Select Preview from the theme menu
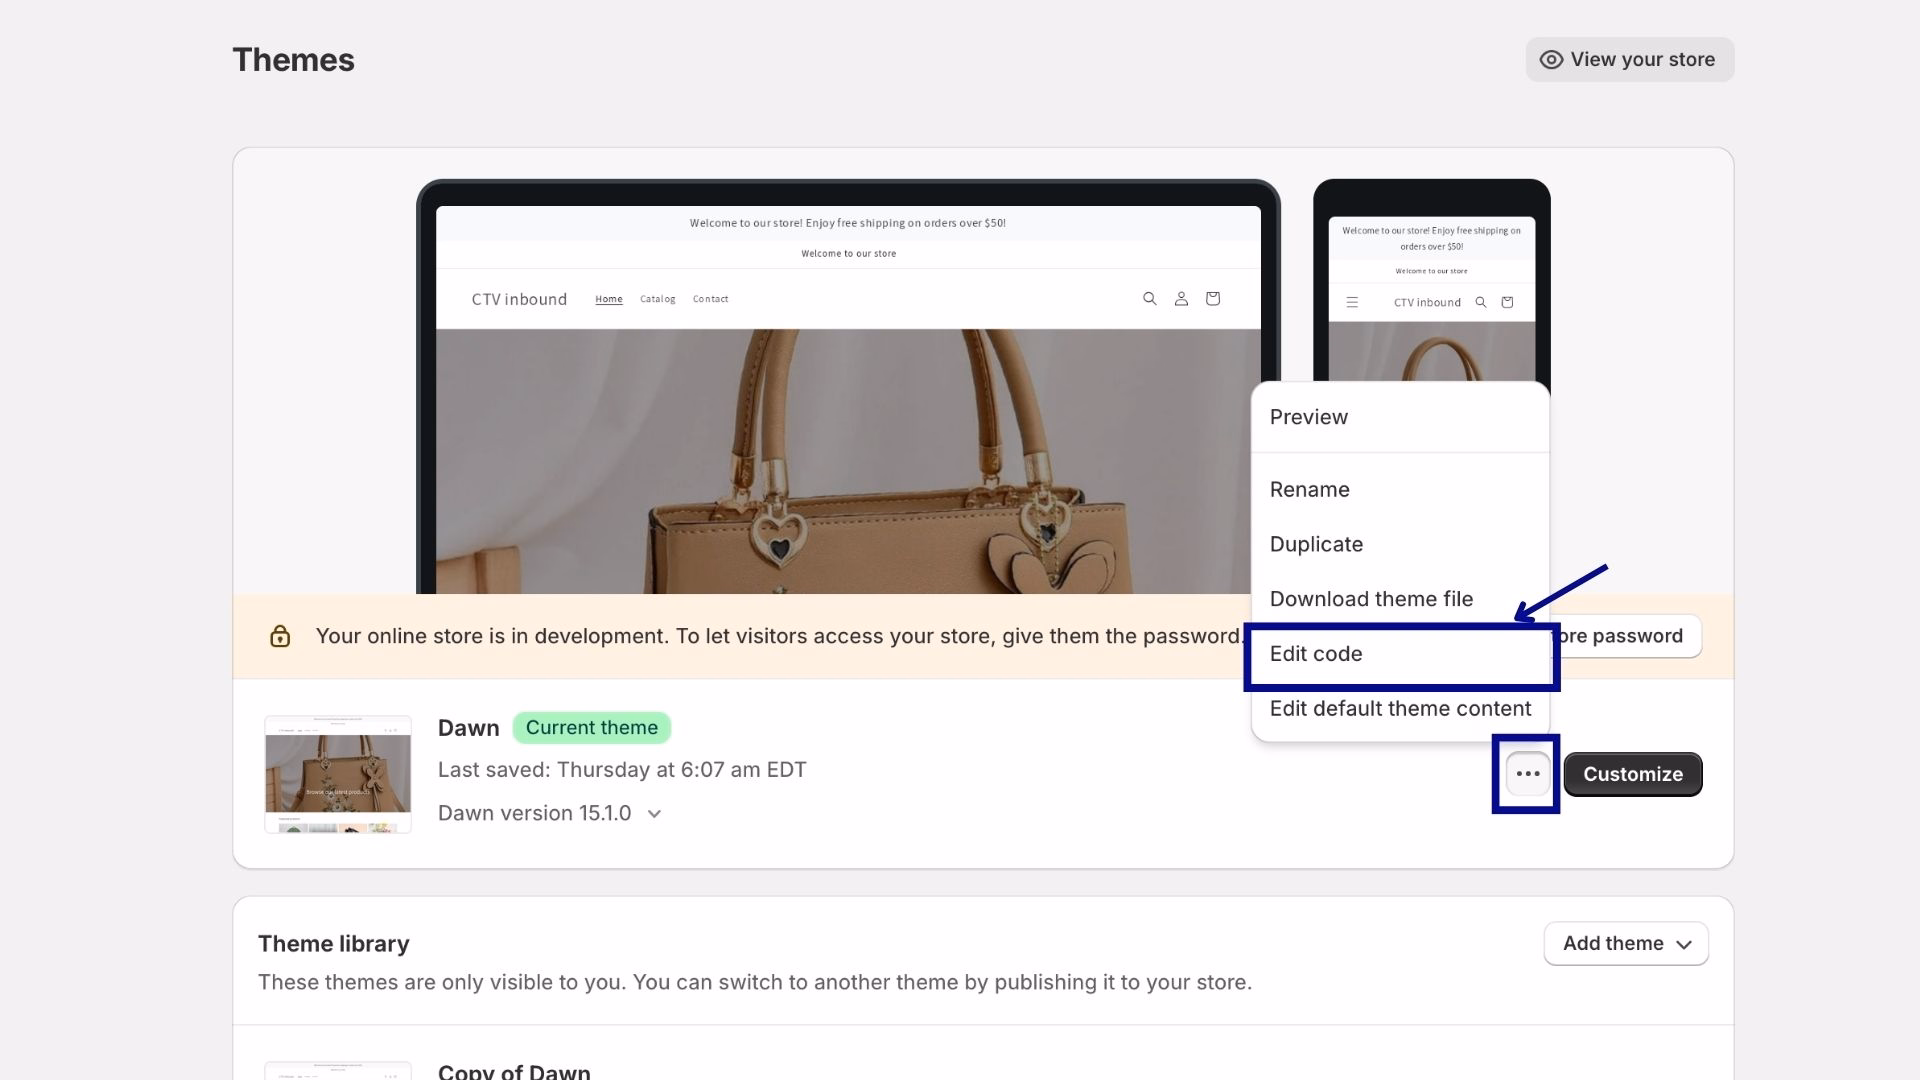The width and height of the screenshot is (1920, 1080). 1400,417
